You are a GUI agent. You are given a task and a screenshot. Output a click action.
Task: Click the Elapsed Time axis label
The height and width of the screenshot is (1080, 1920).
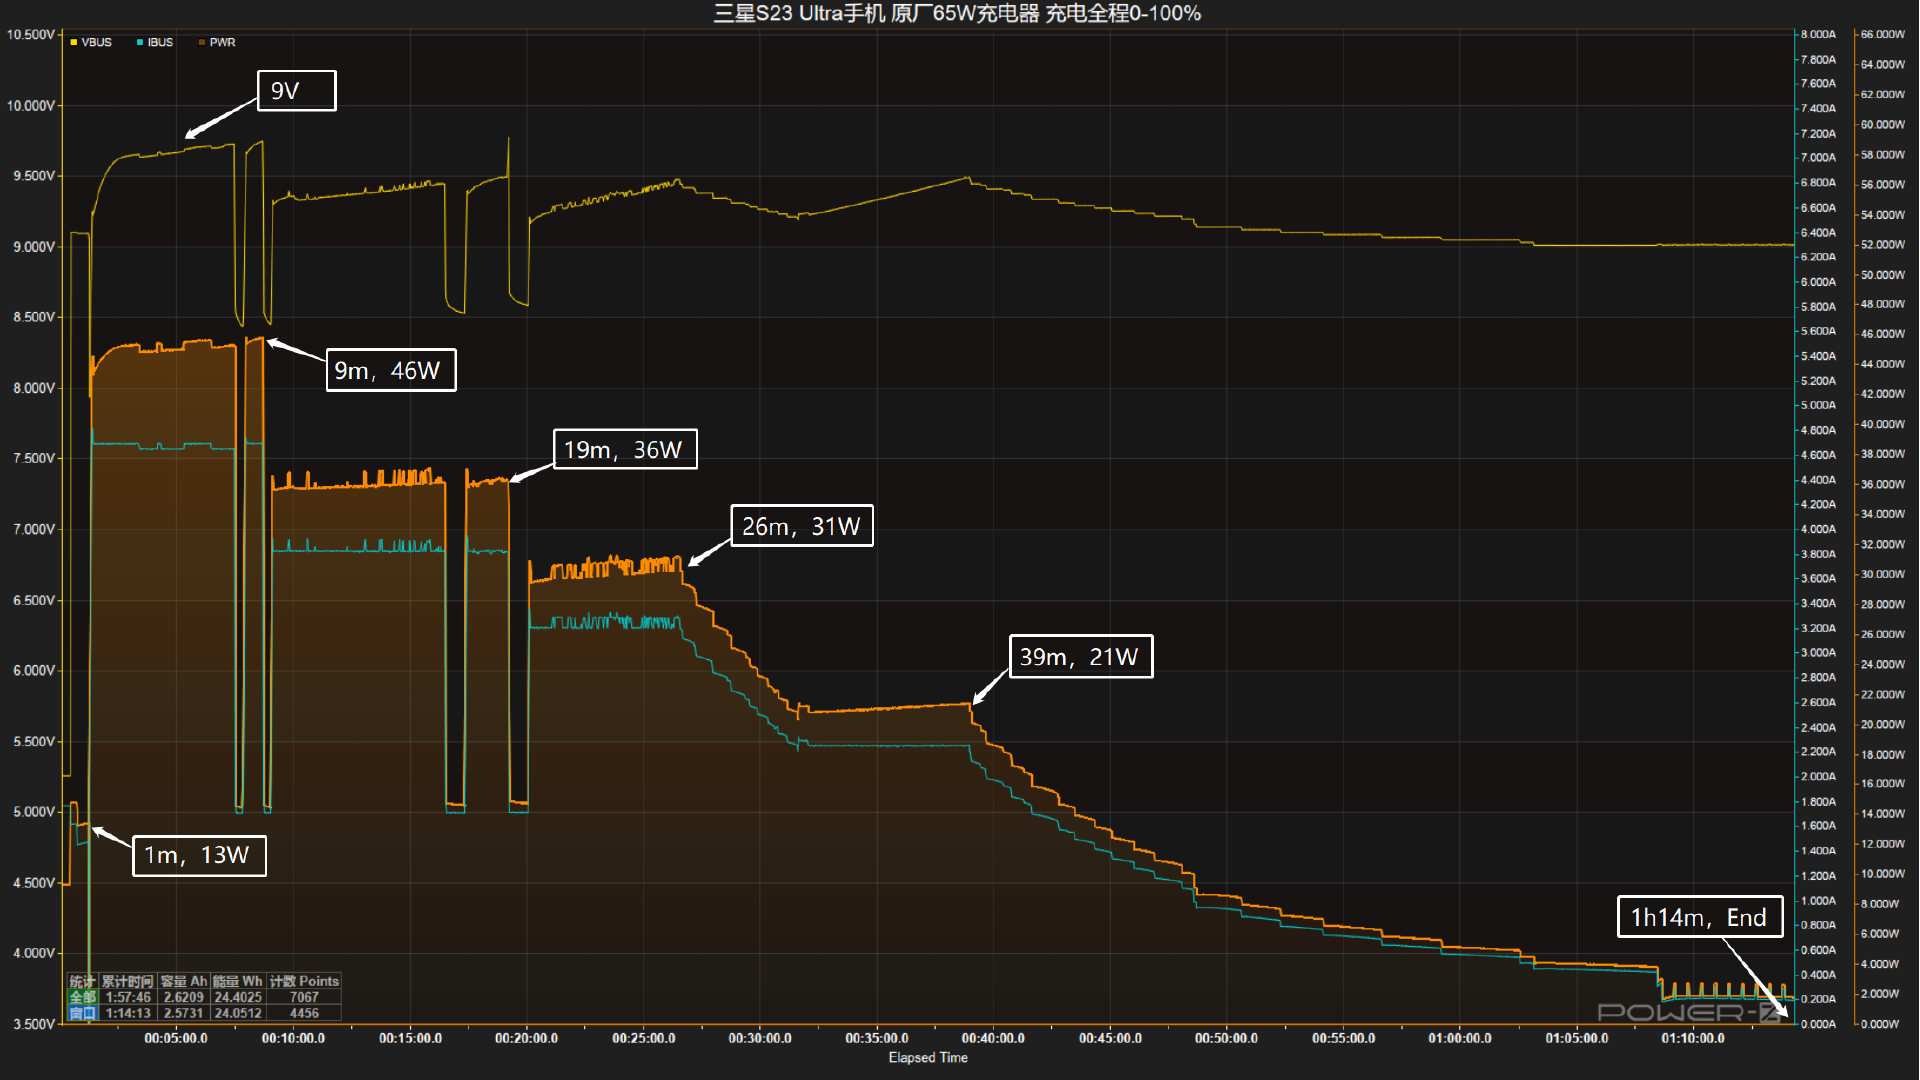pos(928,1058)
